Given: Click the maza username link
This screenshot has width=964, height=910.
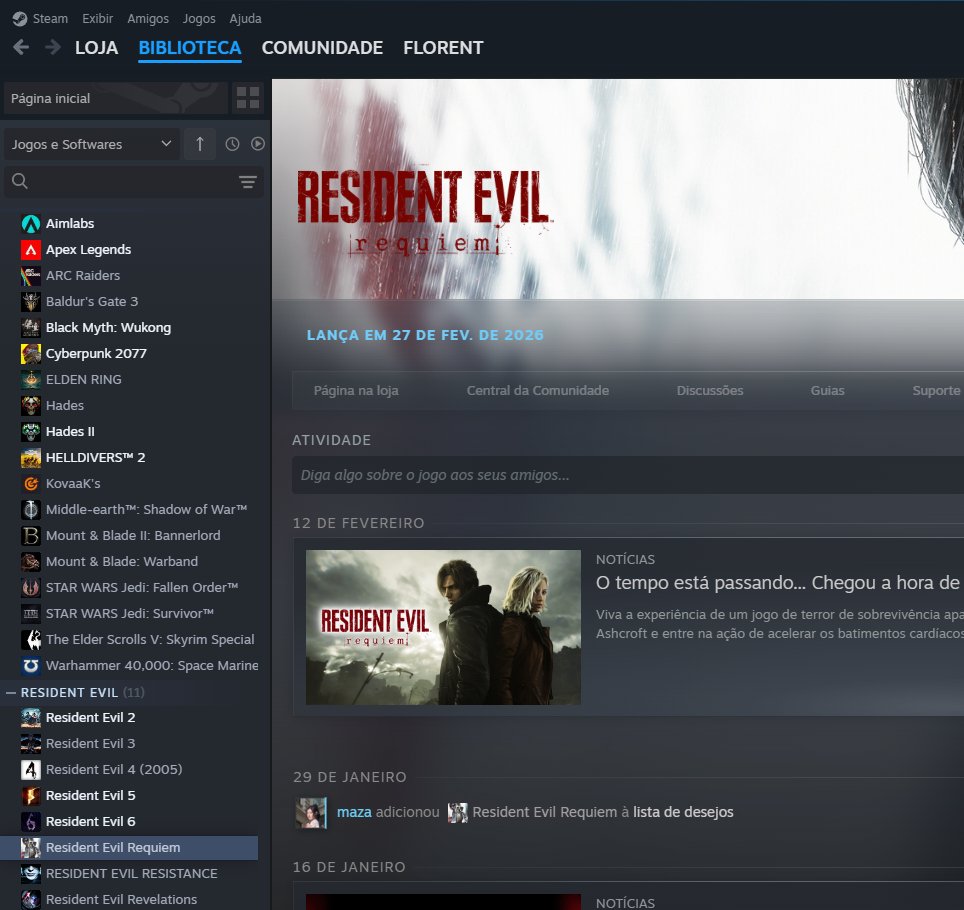Looking at the screenshot, I should 354,812.
